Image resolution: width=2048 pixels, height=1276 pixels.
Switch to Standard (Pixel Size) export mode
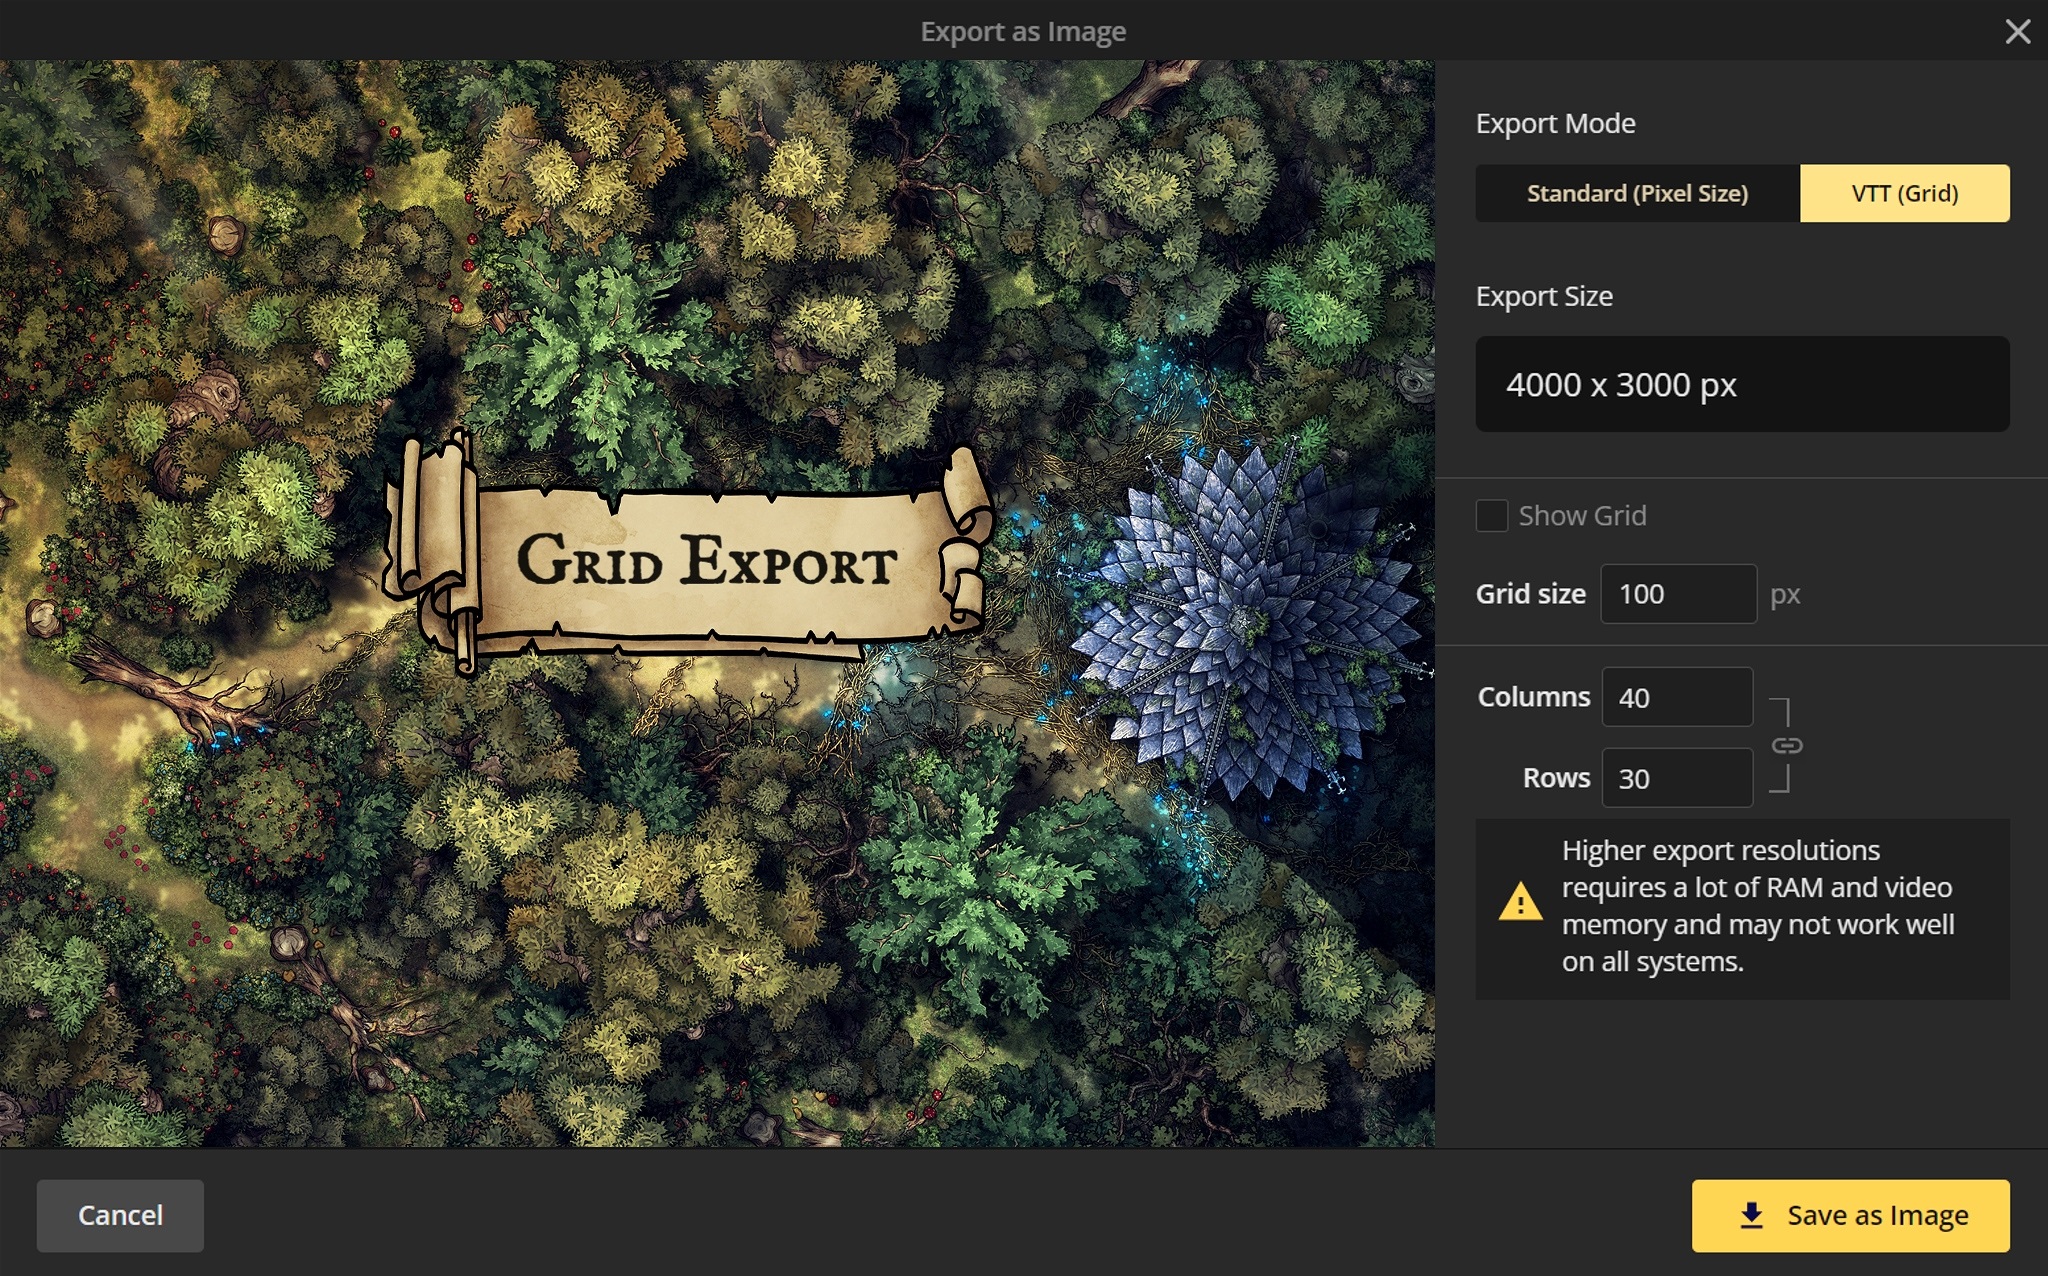coord(1637,193)
